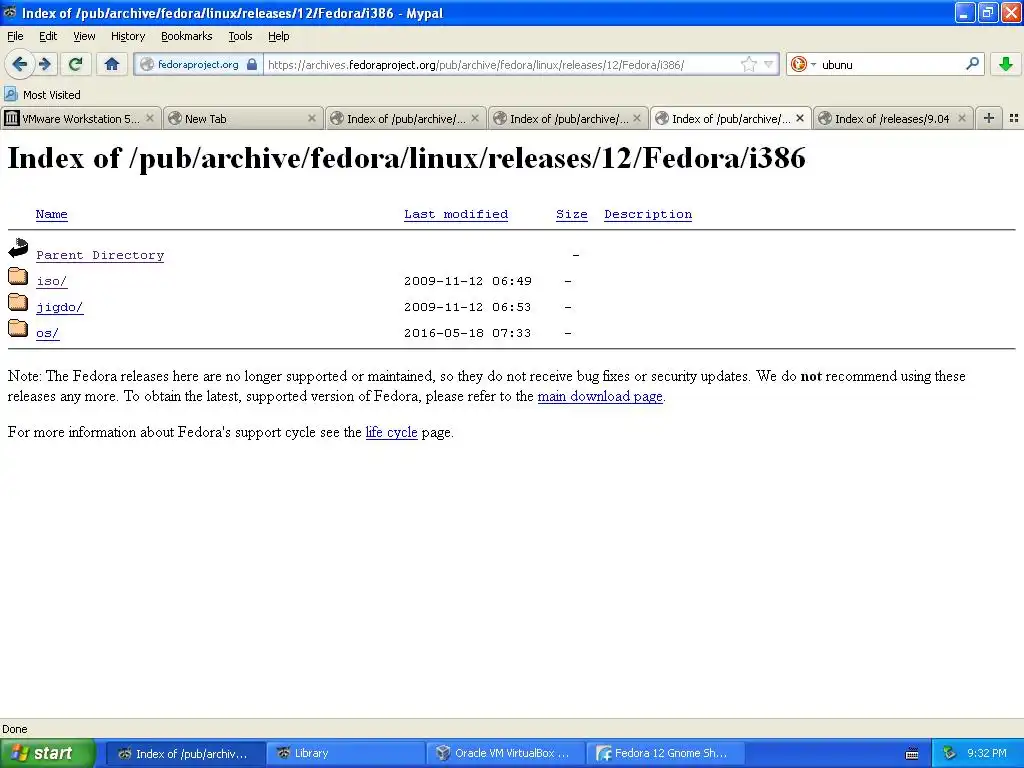The image size is (1024, 768).
Task: Open the View menu
Action: coord(84,36)
